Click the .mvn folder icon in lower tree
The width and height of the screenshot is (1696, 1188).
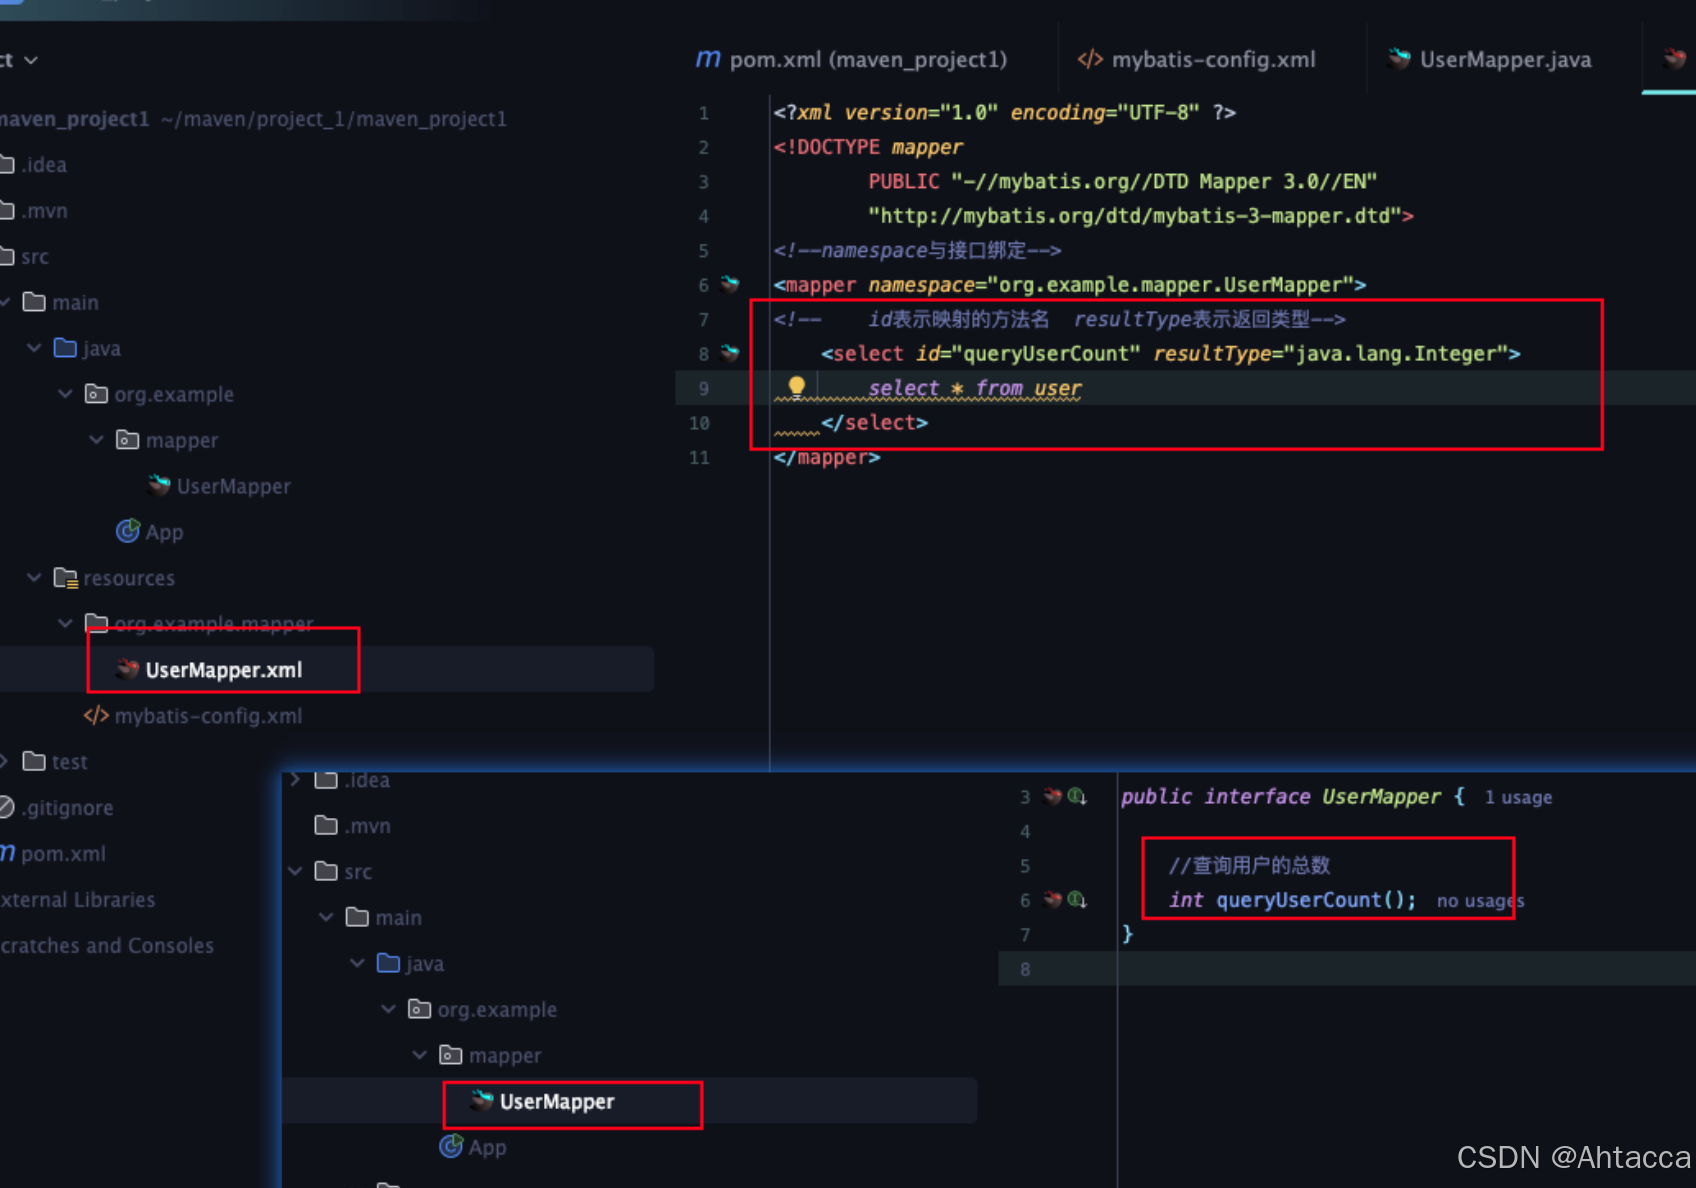[326, 825]
